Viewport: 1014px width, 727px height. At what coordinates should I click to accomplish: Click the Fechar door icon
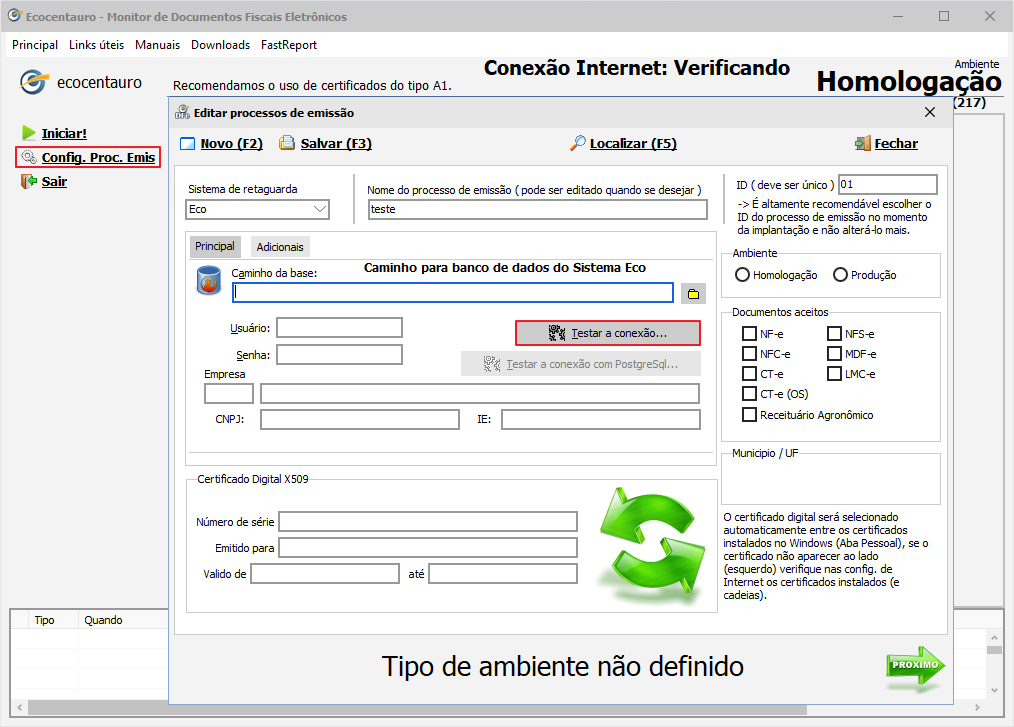(862, 144)
